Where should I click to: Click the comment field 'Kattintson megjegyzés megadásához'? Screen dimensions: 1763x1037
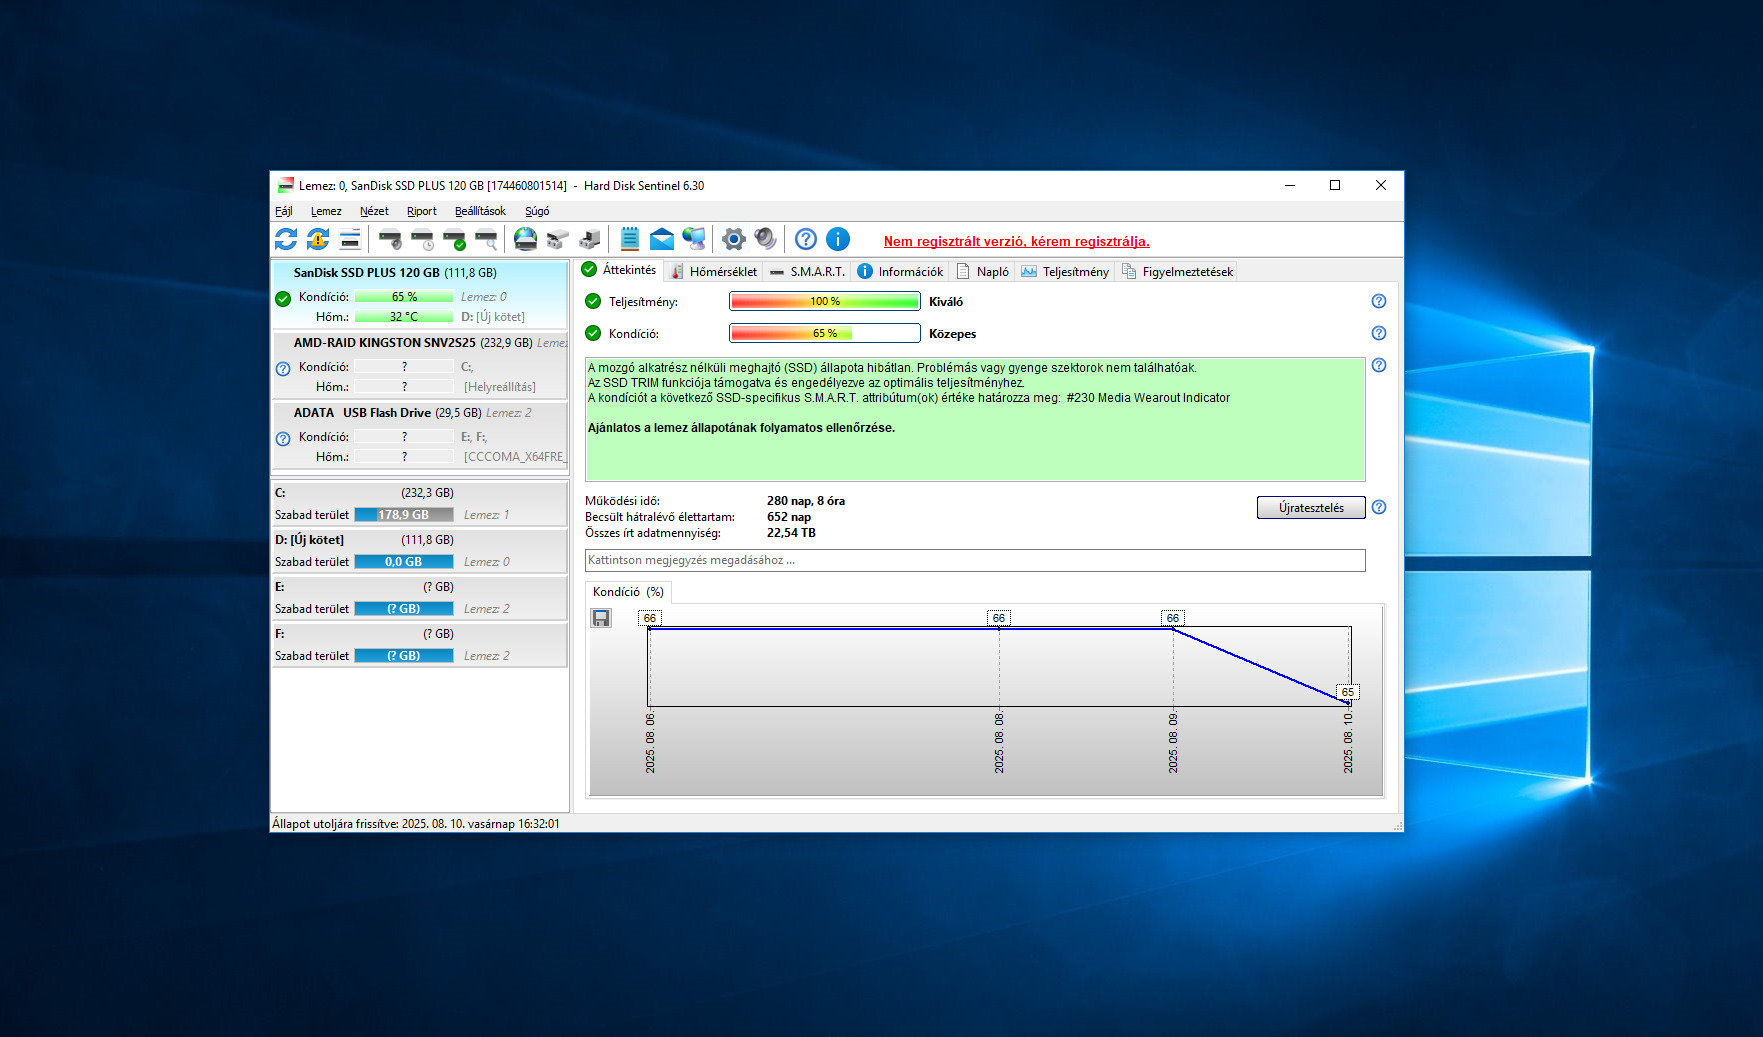tap(975, 560)
